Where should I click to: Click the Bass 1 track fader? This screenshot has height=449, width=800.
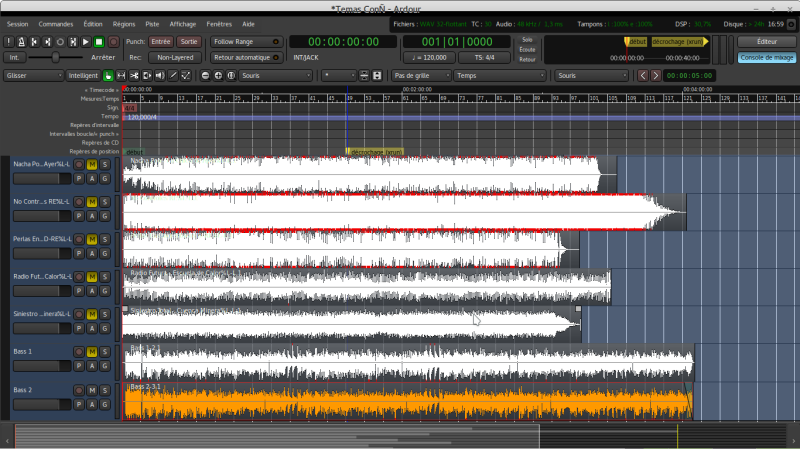point(42,366)
